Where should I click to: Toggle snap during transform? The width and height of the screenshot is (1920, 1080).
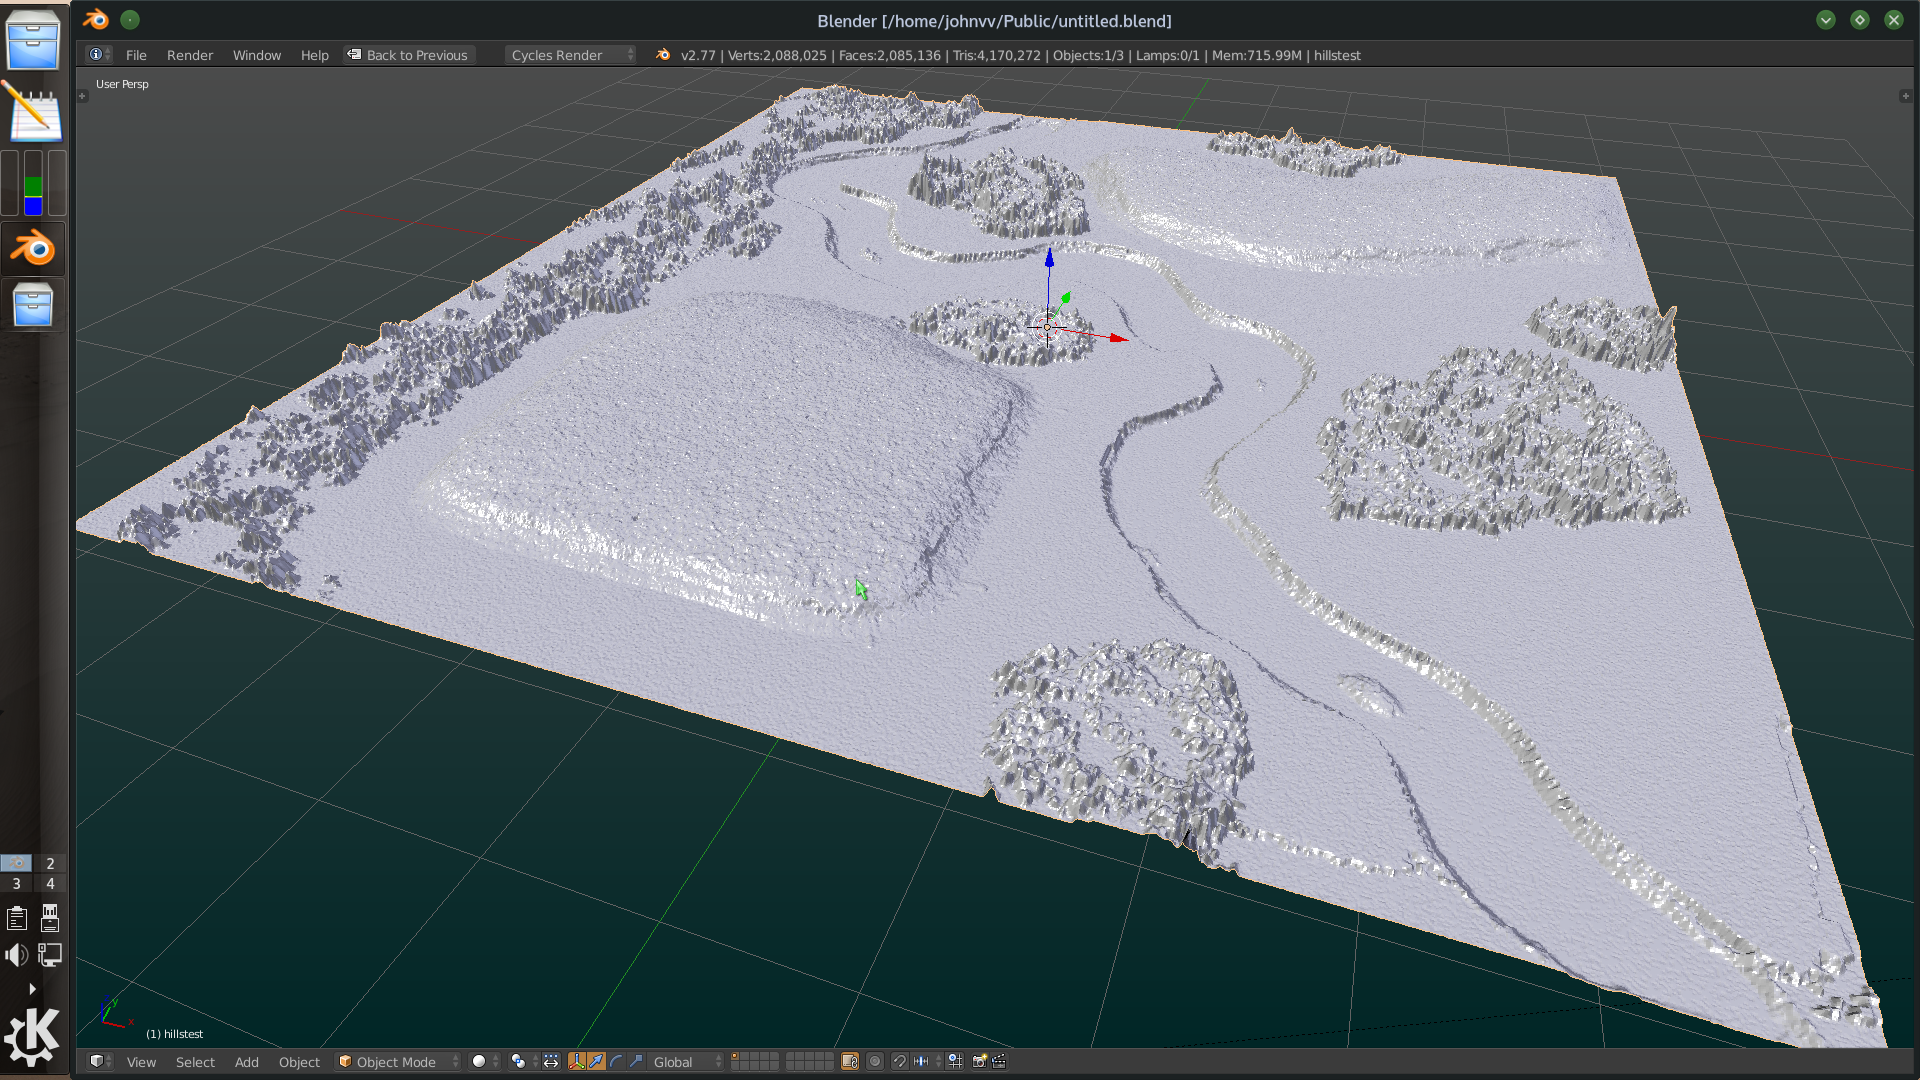pos(899,1061)
